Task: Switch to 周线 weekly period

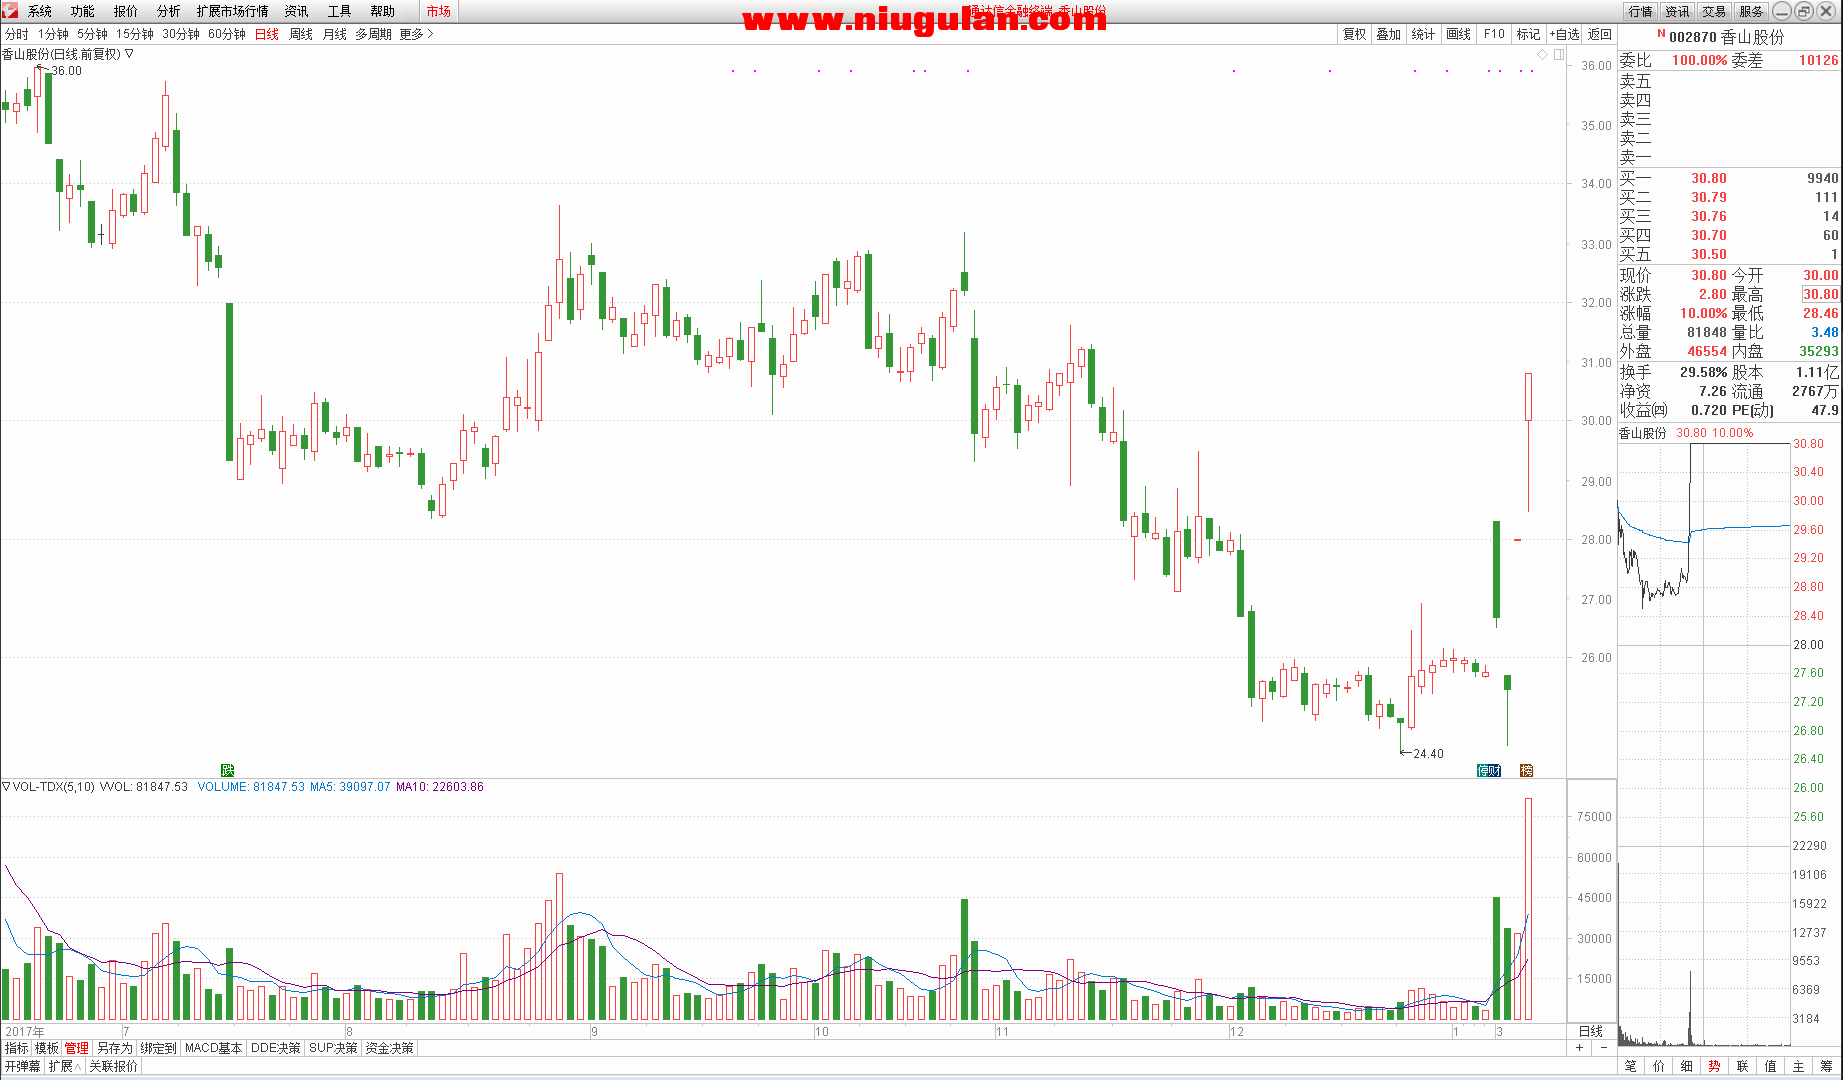Action: (x=301, y=34)
